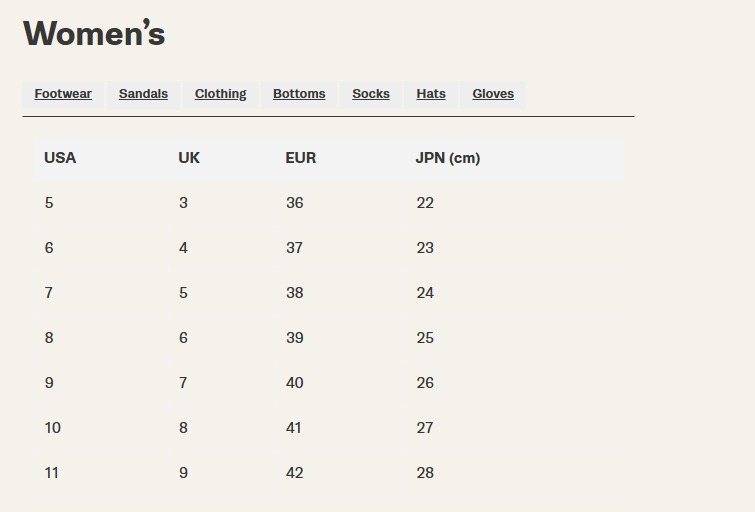Click the USA column header
The height and width of the screenshot is (512, 755).
[60, 158]
